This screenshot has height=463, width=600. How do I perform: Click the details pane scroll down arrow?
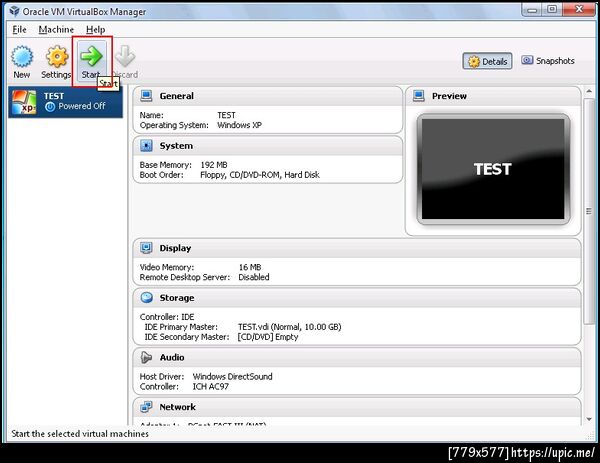click(589, 419)
